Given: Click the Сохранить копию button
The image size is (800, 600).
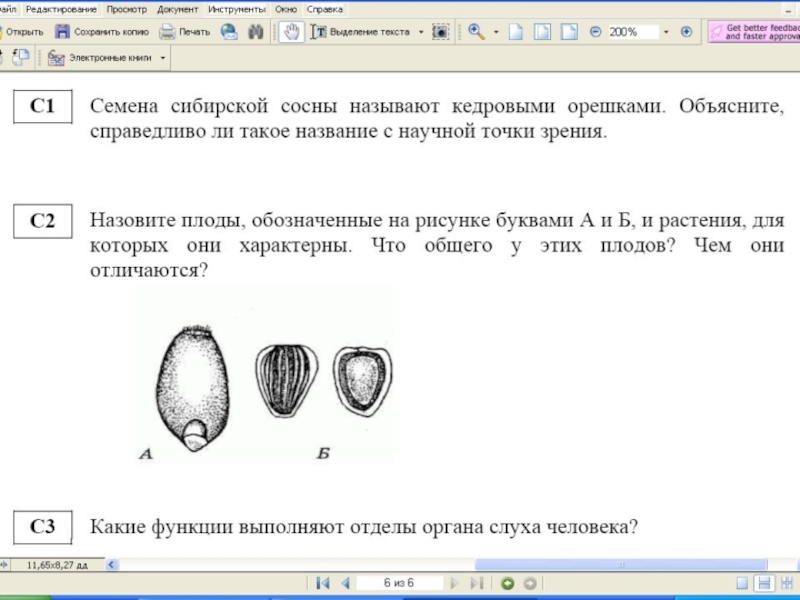Looking at the screenshot, I should point(102,32).
